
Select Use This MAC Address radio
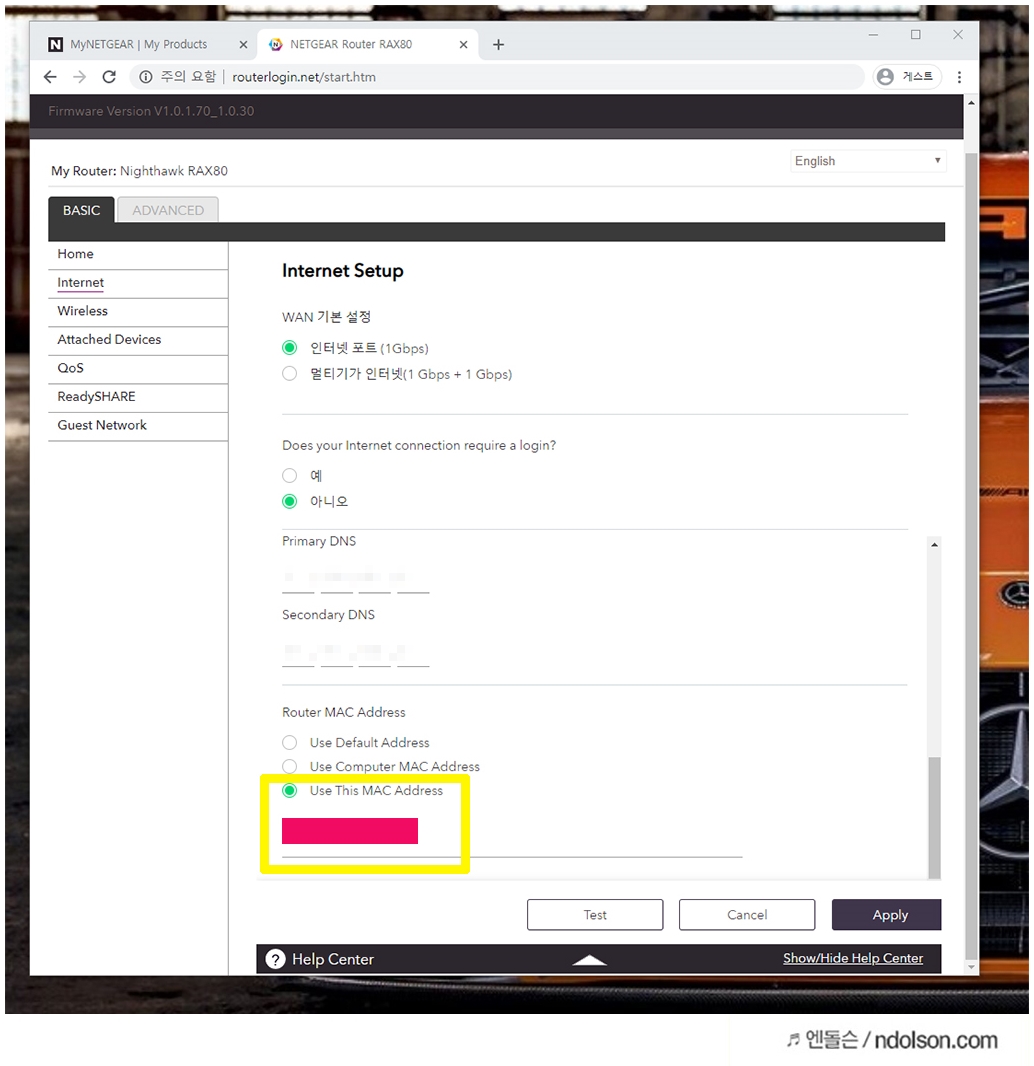point(290,791)
